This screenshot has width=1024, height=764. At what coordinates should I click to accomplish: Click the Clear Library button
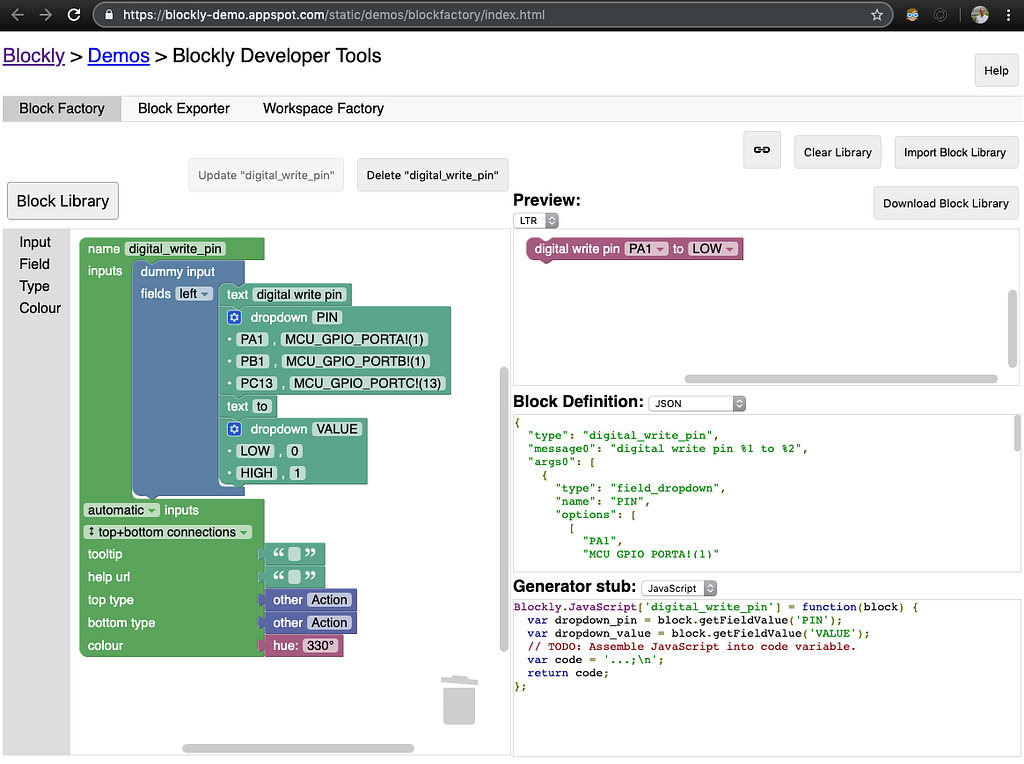[x=837, y=152]
